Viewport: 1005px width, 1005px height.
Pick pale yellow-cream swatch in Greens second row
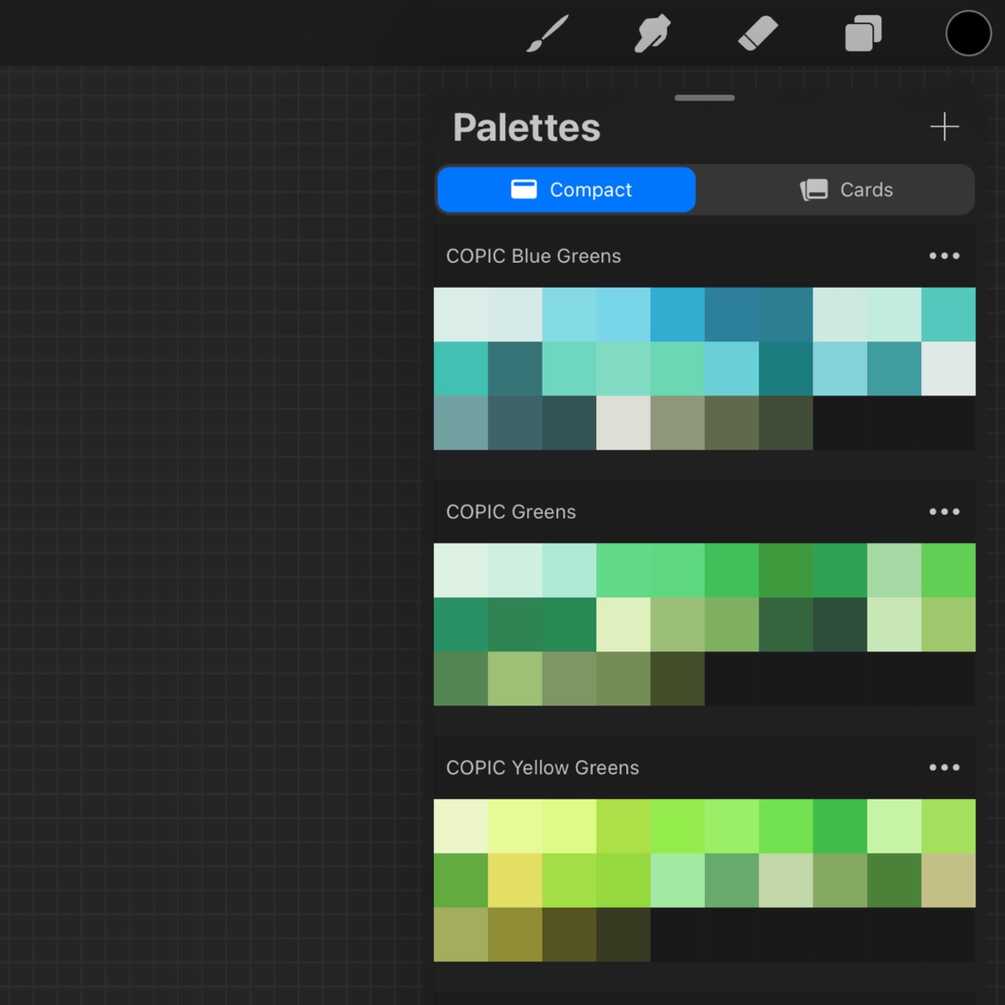pos(623,624)
